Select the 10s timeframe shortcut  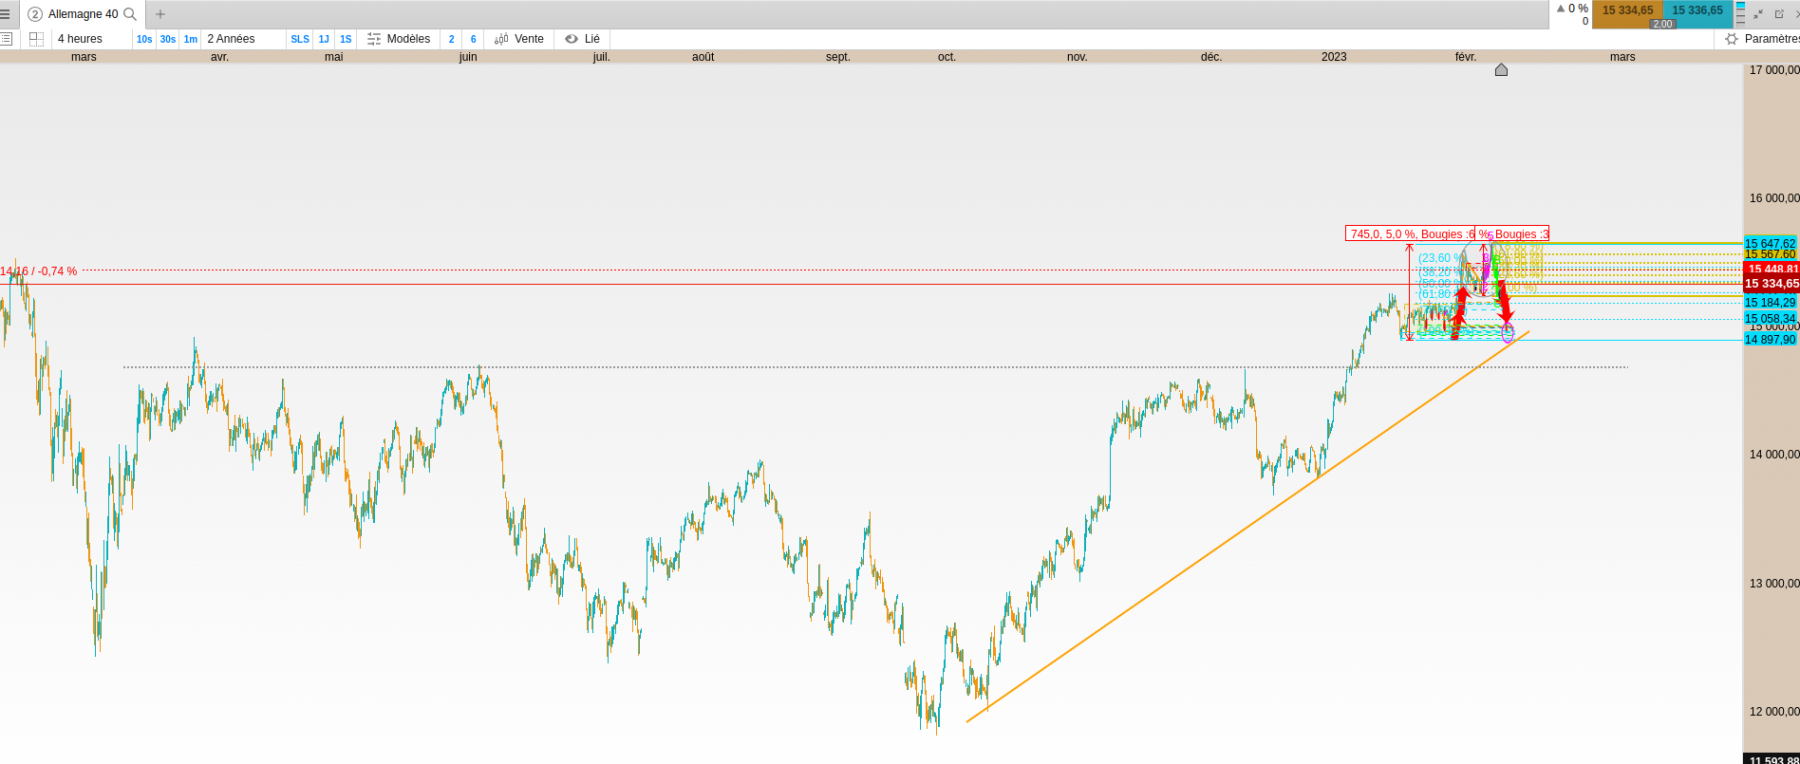tap(144, 39)
